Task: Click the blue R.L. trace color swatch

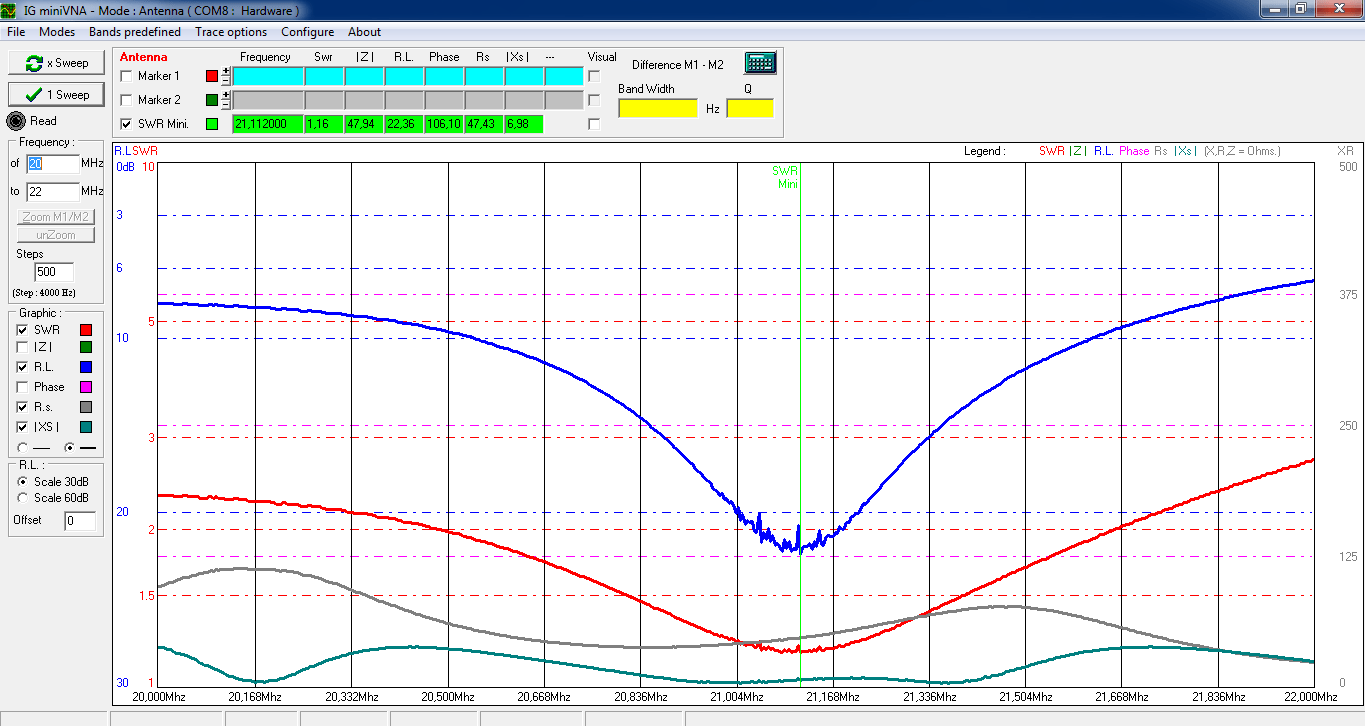Action: pyautogui.click(x=86, y=368)
